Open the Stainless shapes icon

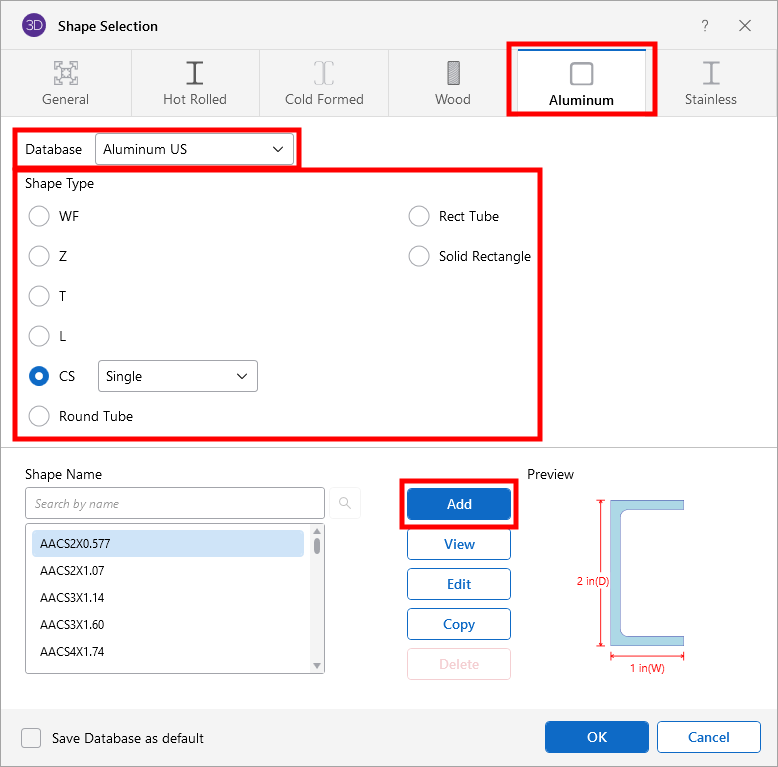click(710, 73)
